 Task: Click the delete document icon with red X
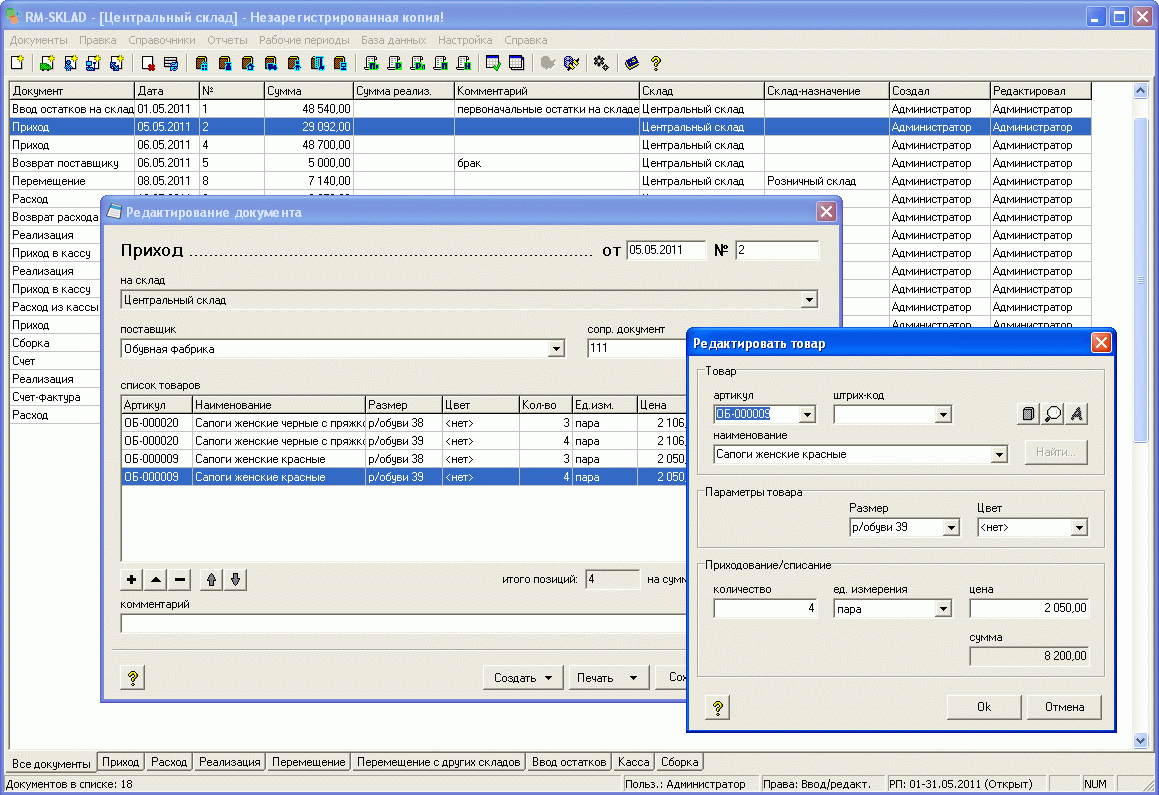pyautogui.click(x=148, y=63)
